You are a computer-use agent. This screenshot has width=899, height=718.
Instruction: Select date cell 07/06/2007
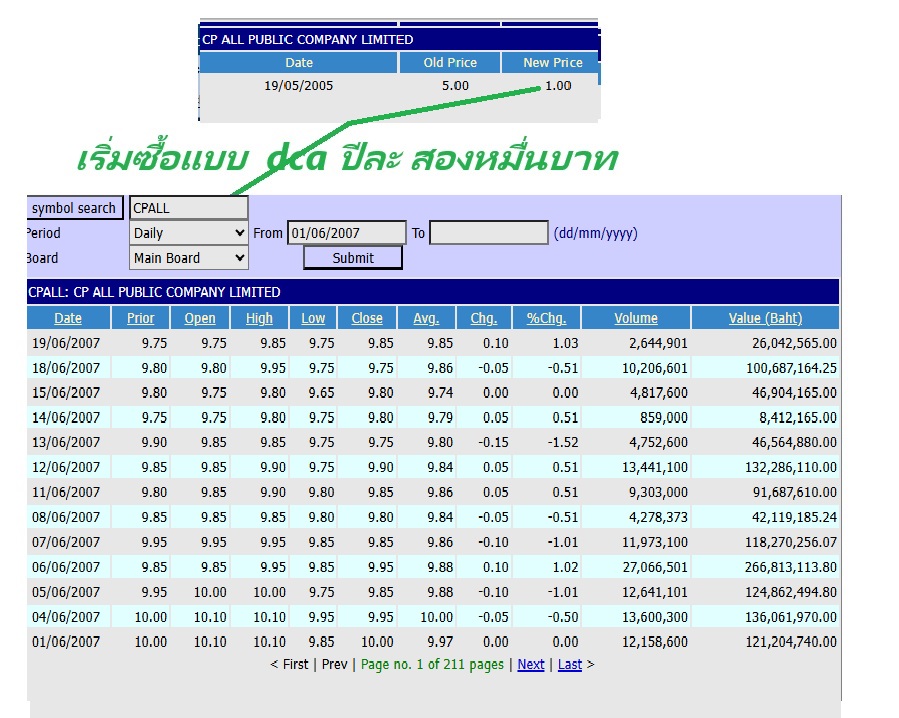66,543
